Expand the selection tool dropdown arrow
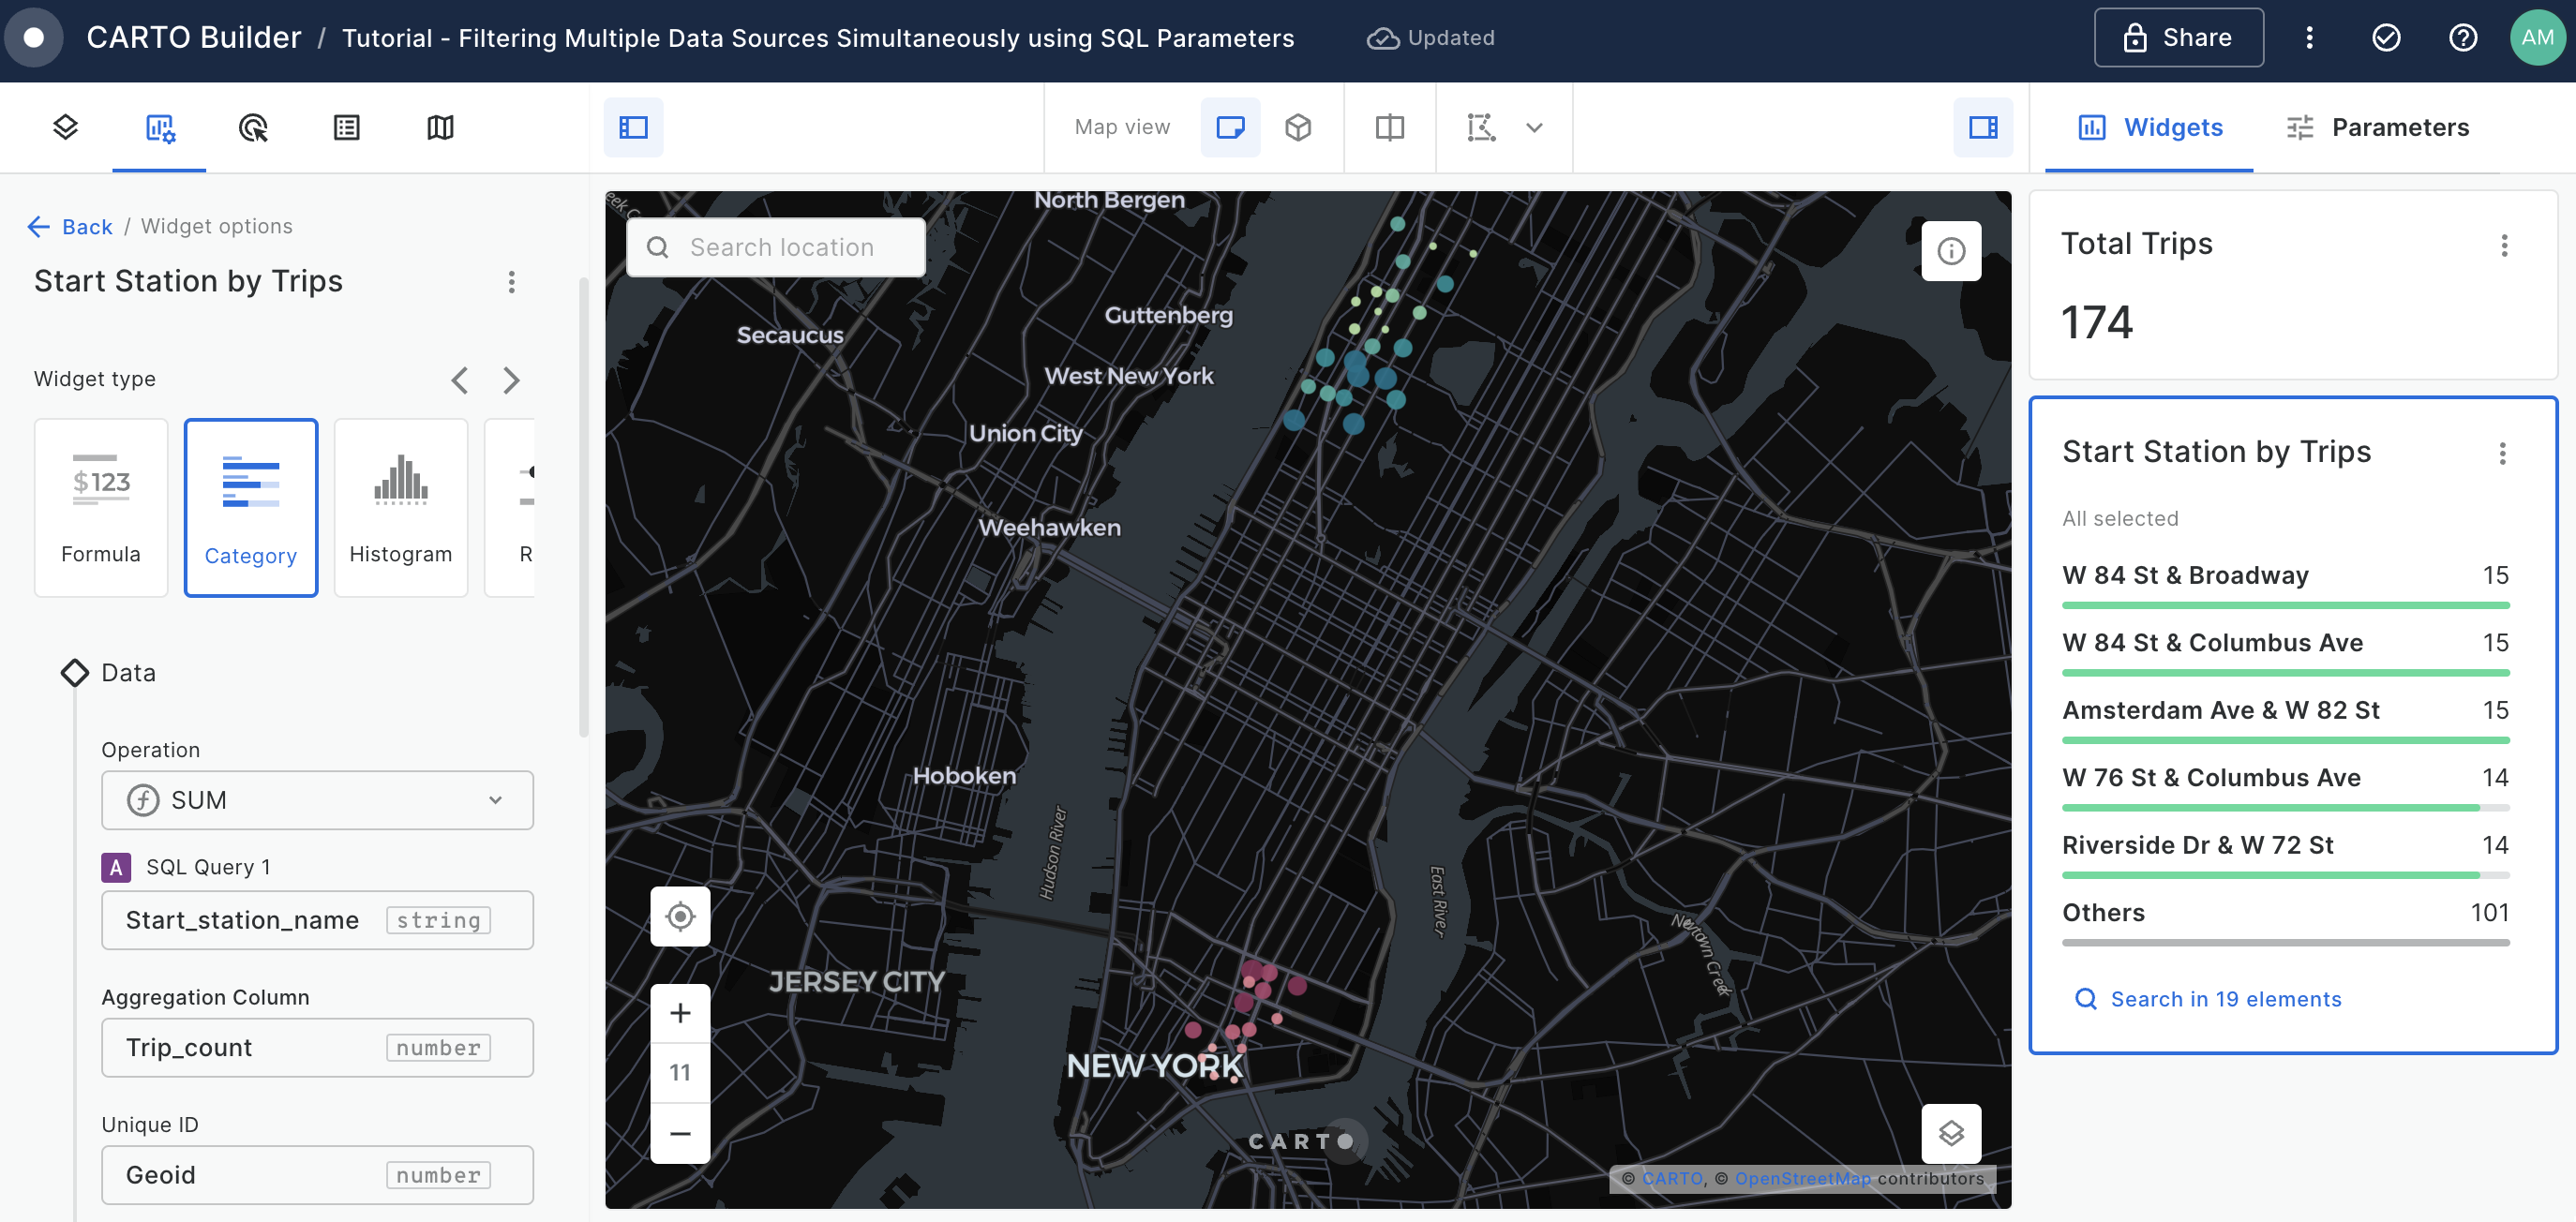 tap(1534, 127)
